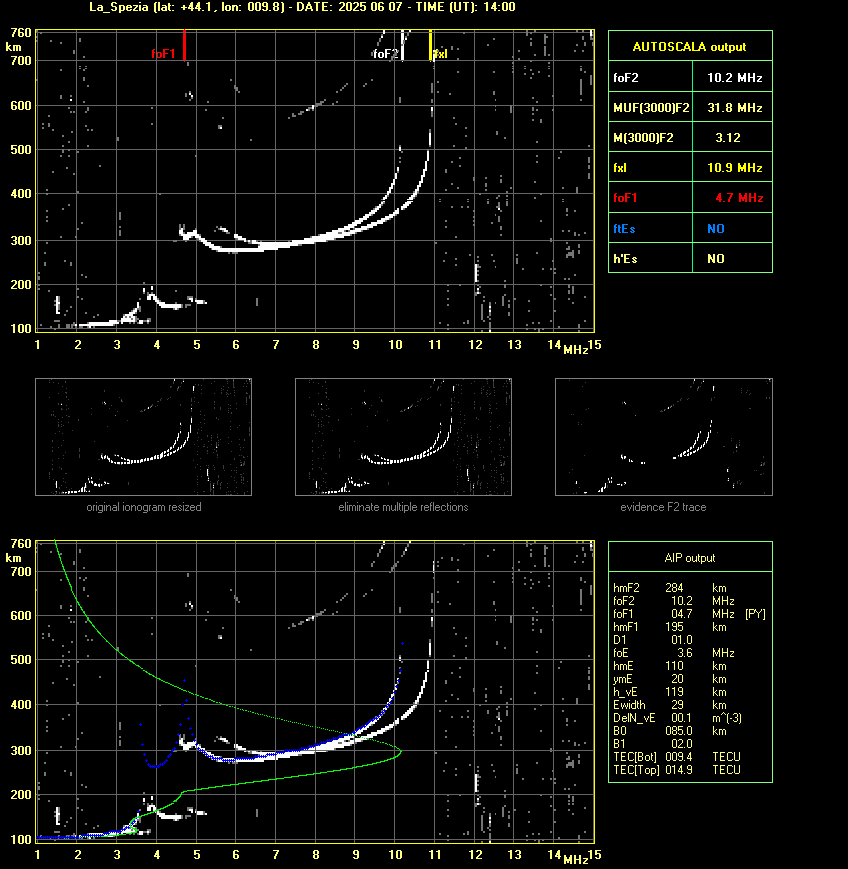Select the AIP foF1 04.7 MHz [PY] row
Viewport: 848px width, 869px height.
coord(689,614)
